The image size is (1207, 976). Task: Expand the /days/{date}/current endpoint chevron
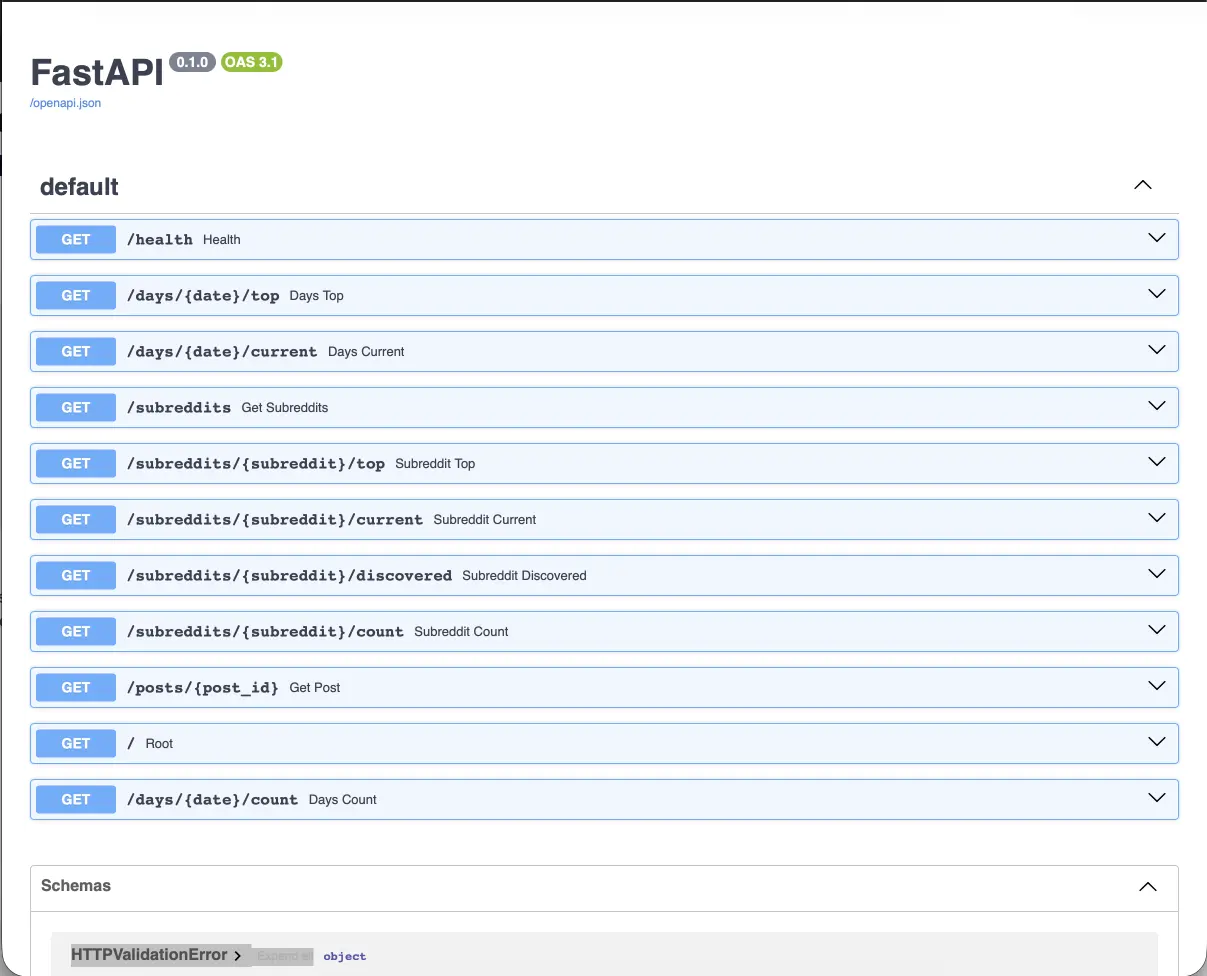1157,350
